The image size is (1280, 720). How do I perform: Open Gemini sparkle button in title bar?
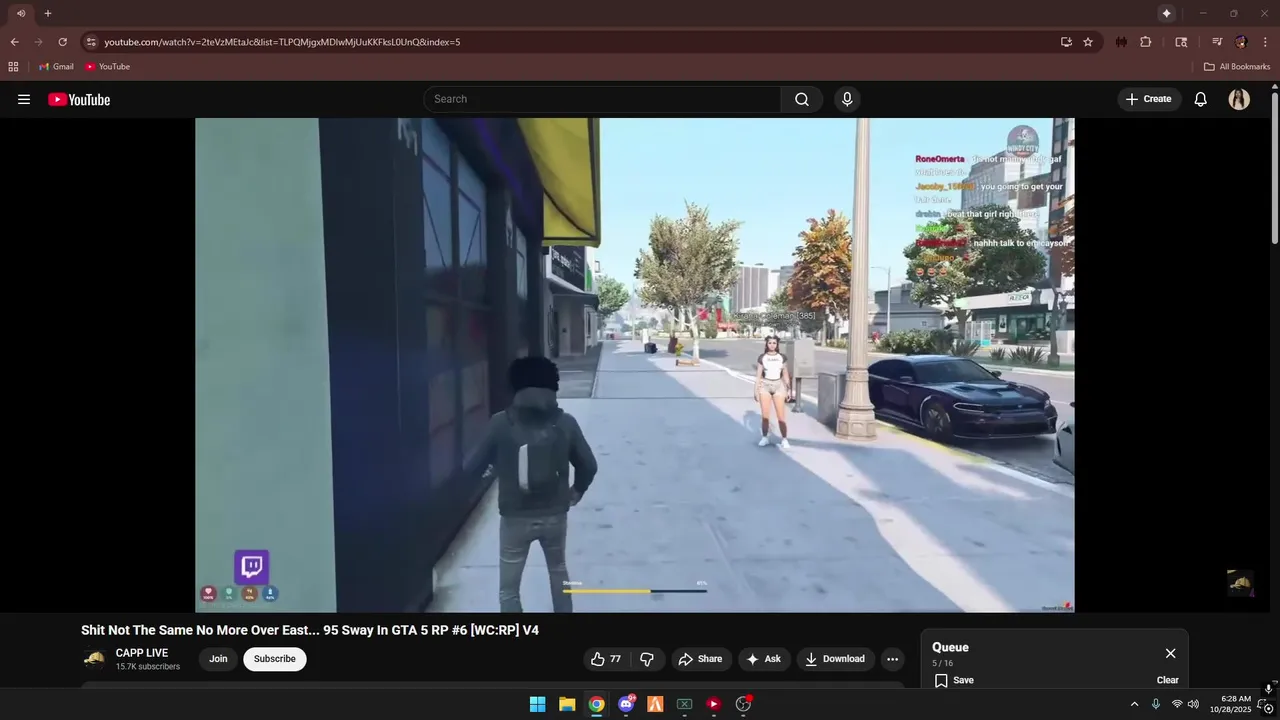tap(1166, 13)
